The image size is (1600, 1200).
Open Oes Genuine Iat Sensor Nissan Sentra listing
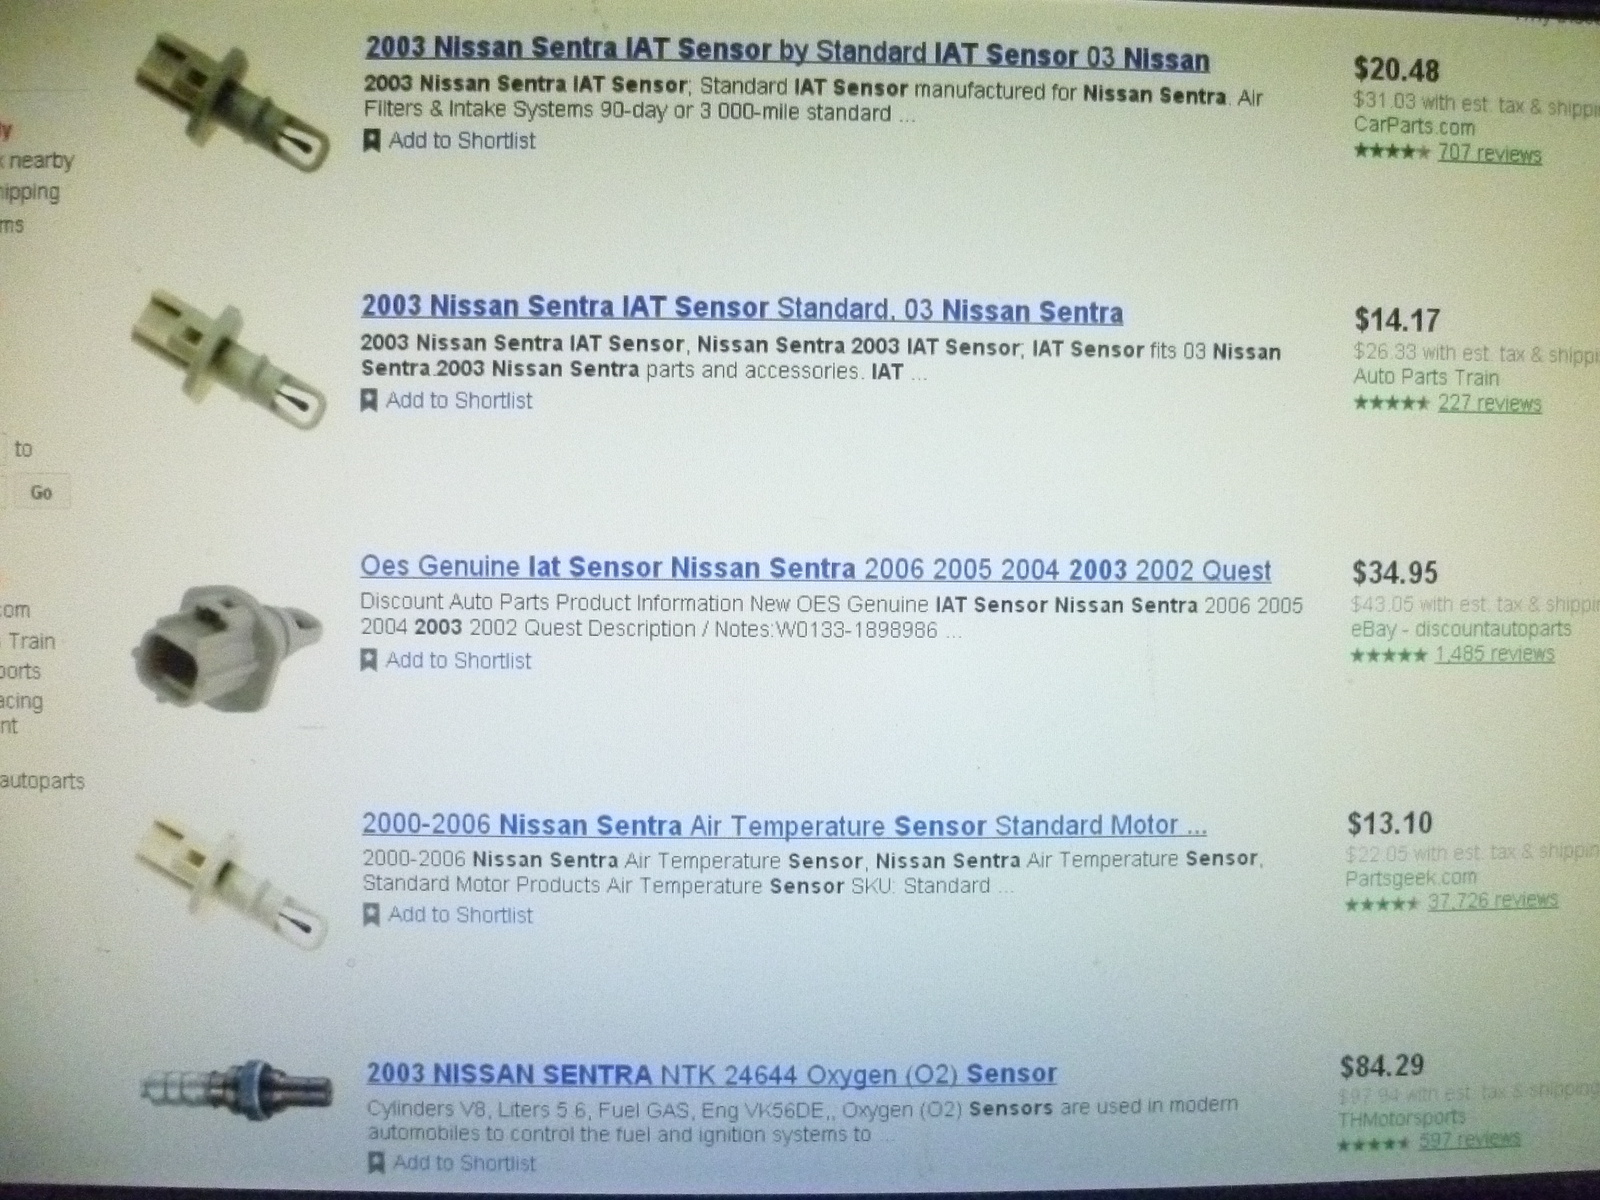815,569
